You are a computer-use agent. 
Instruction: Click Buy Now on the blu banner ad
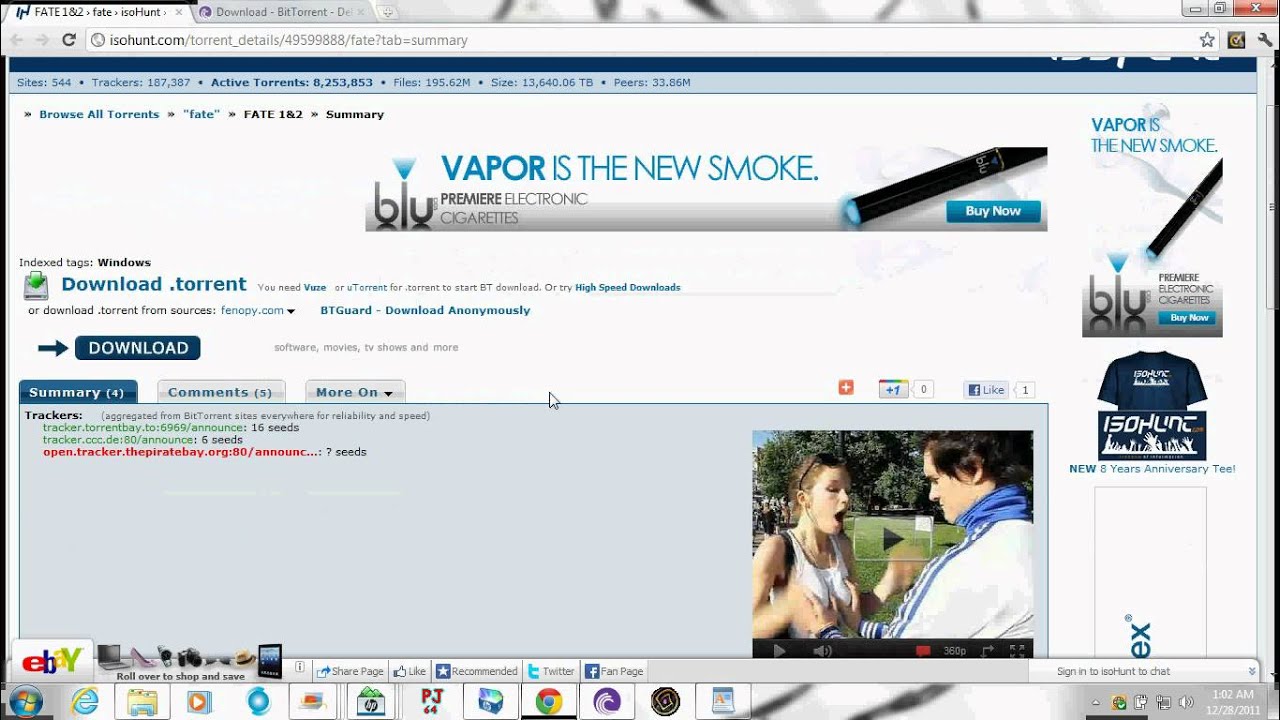point(993,211)
